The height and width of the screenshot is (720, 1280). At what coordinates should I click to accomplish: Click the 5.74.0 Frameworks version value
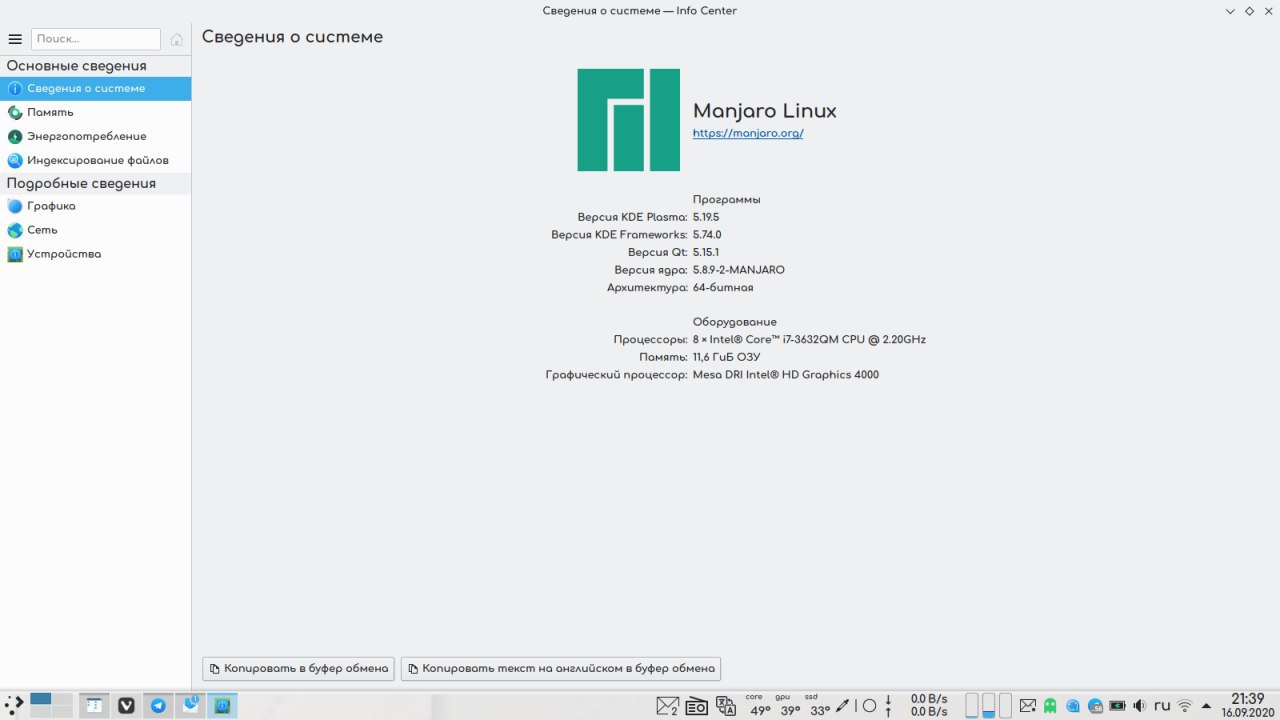[x=707, y=235]
